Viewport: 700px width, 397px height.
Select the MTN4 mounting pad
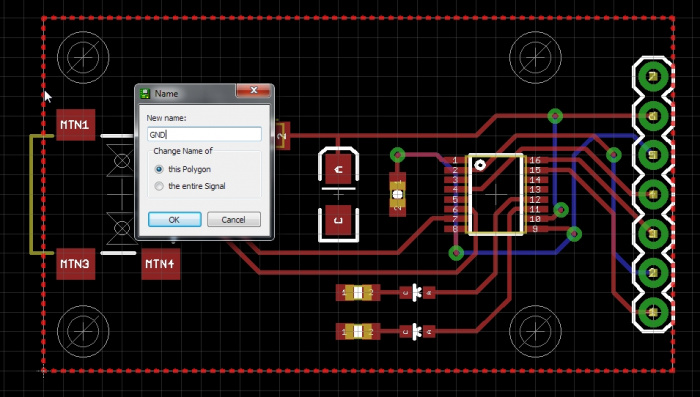(160, 264)
